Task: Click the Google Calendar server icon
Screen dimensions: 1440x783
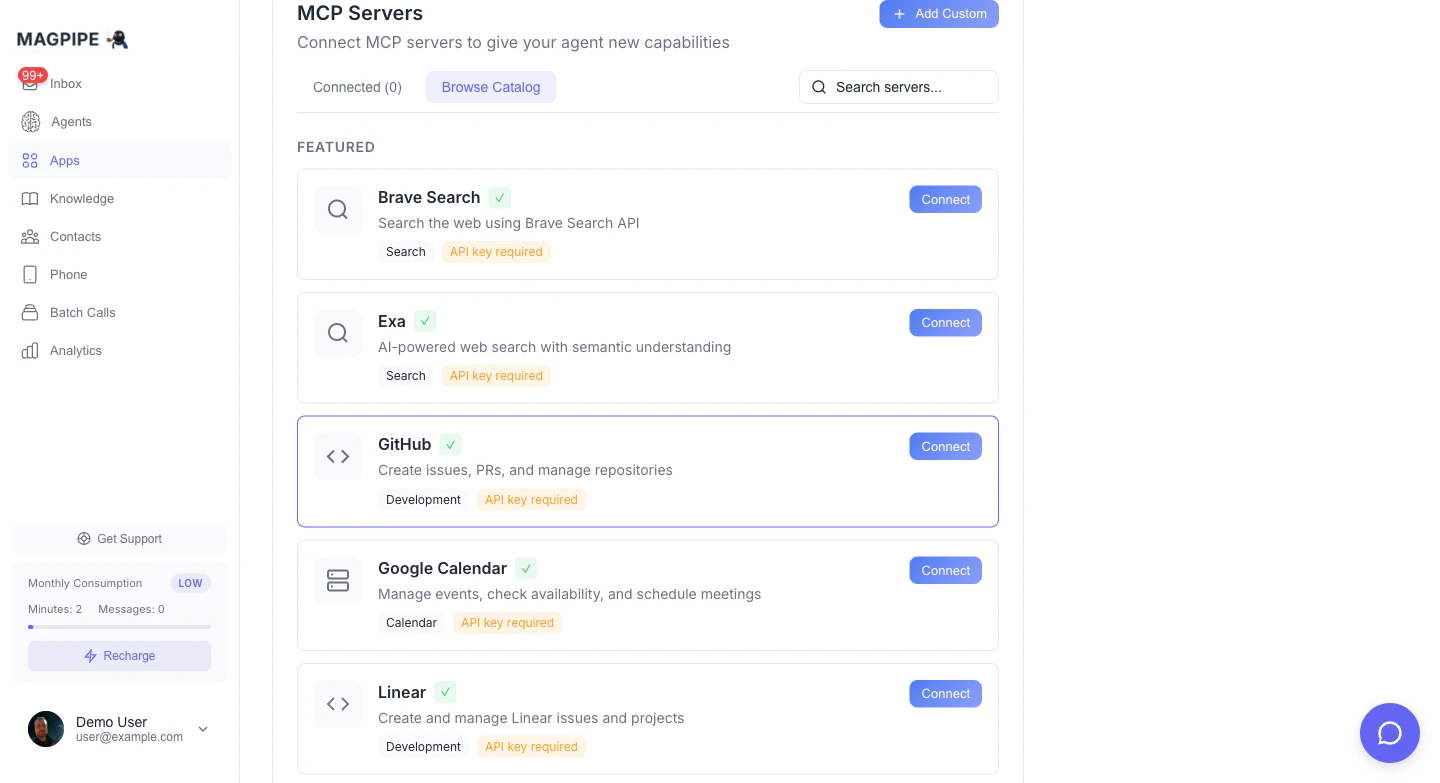Action: pyautogui.click(x=338, y=581)
